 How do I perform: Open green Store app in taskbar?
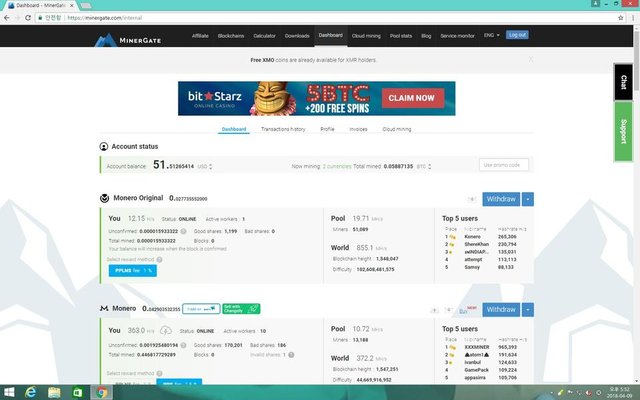coord(78,393)
